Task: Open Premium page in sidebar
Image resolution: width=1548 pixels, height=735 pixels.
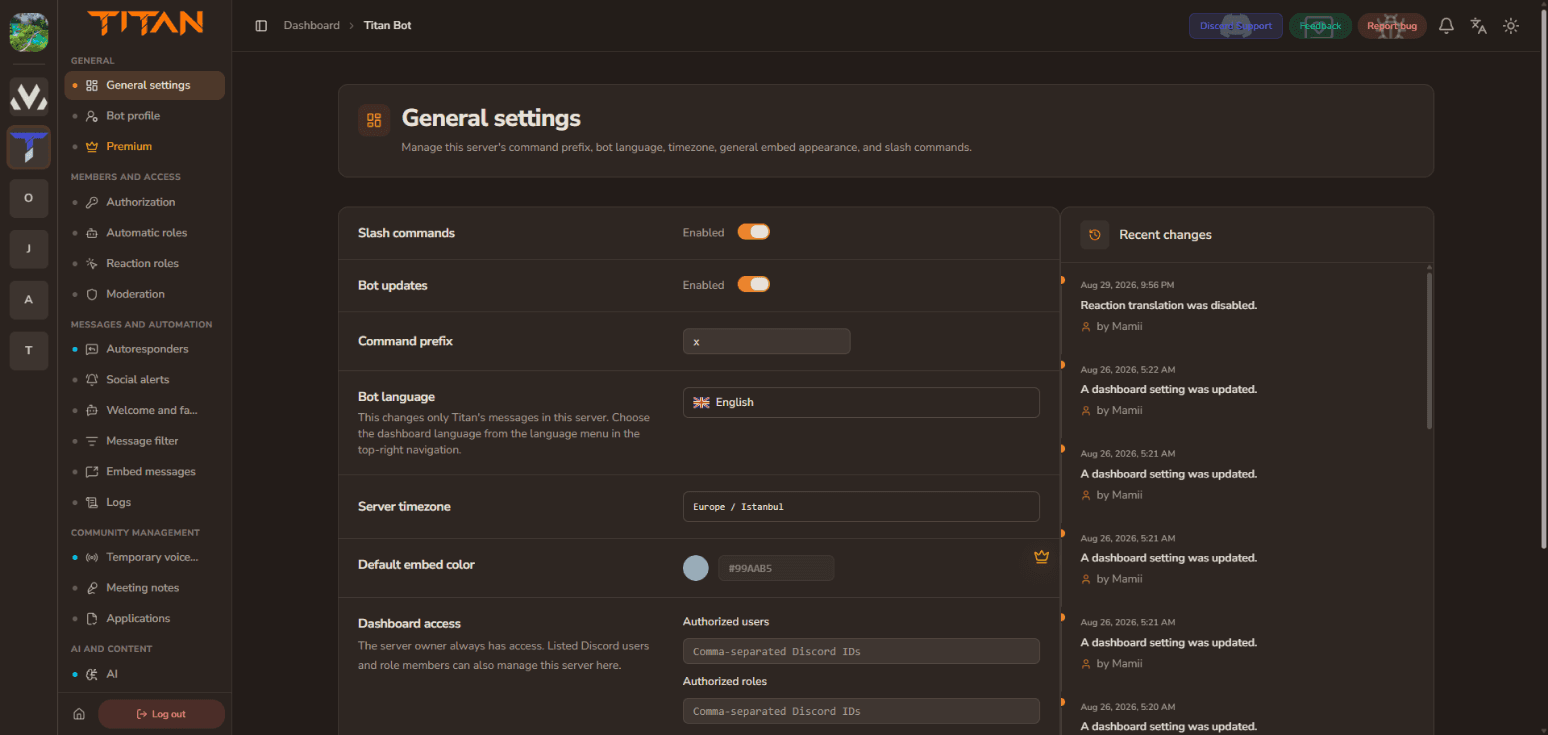Action: (x=145, y=146)
